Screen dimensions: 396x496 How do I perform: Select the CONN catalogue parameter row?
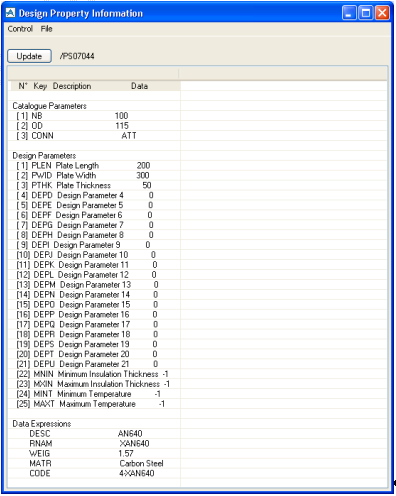tap(94, 136)
